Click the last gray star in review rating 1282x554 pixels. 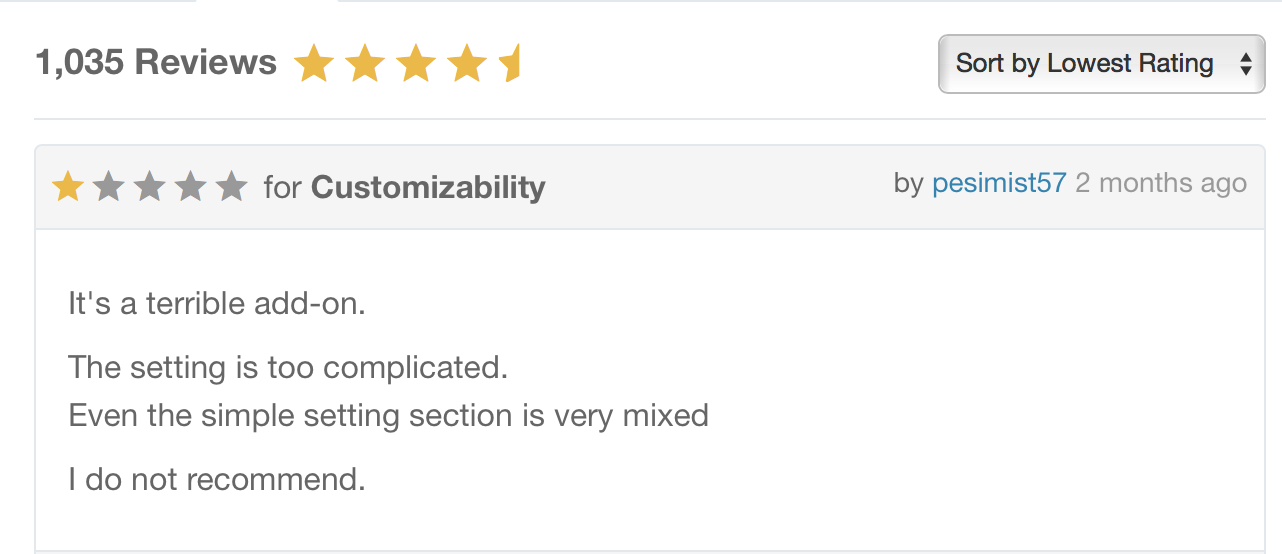click(x=231, y=186)
